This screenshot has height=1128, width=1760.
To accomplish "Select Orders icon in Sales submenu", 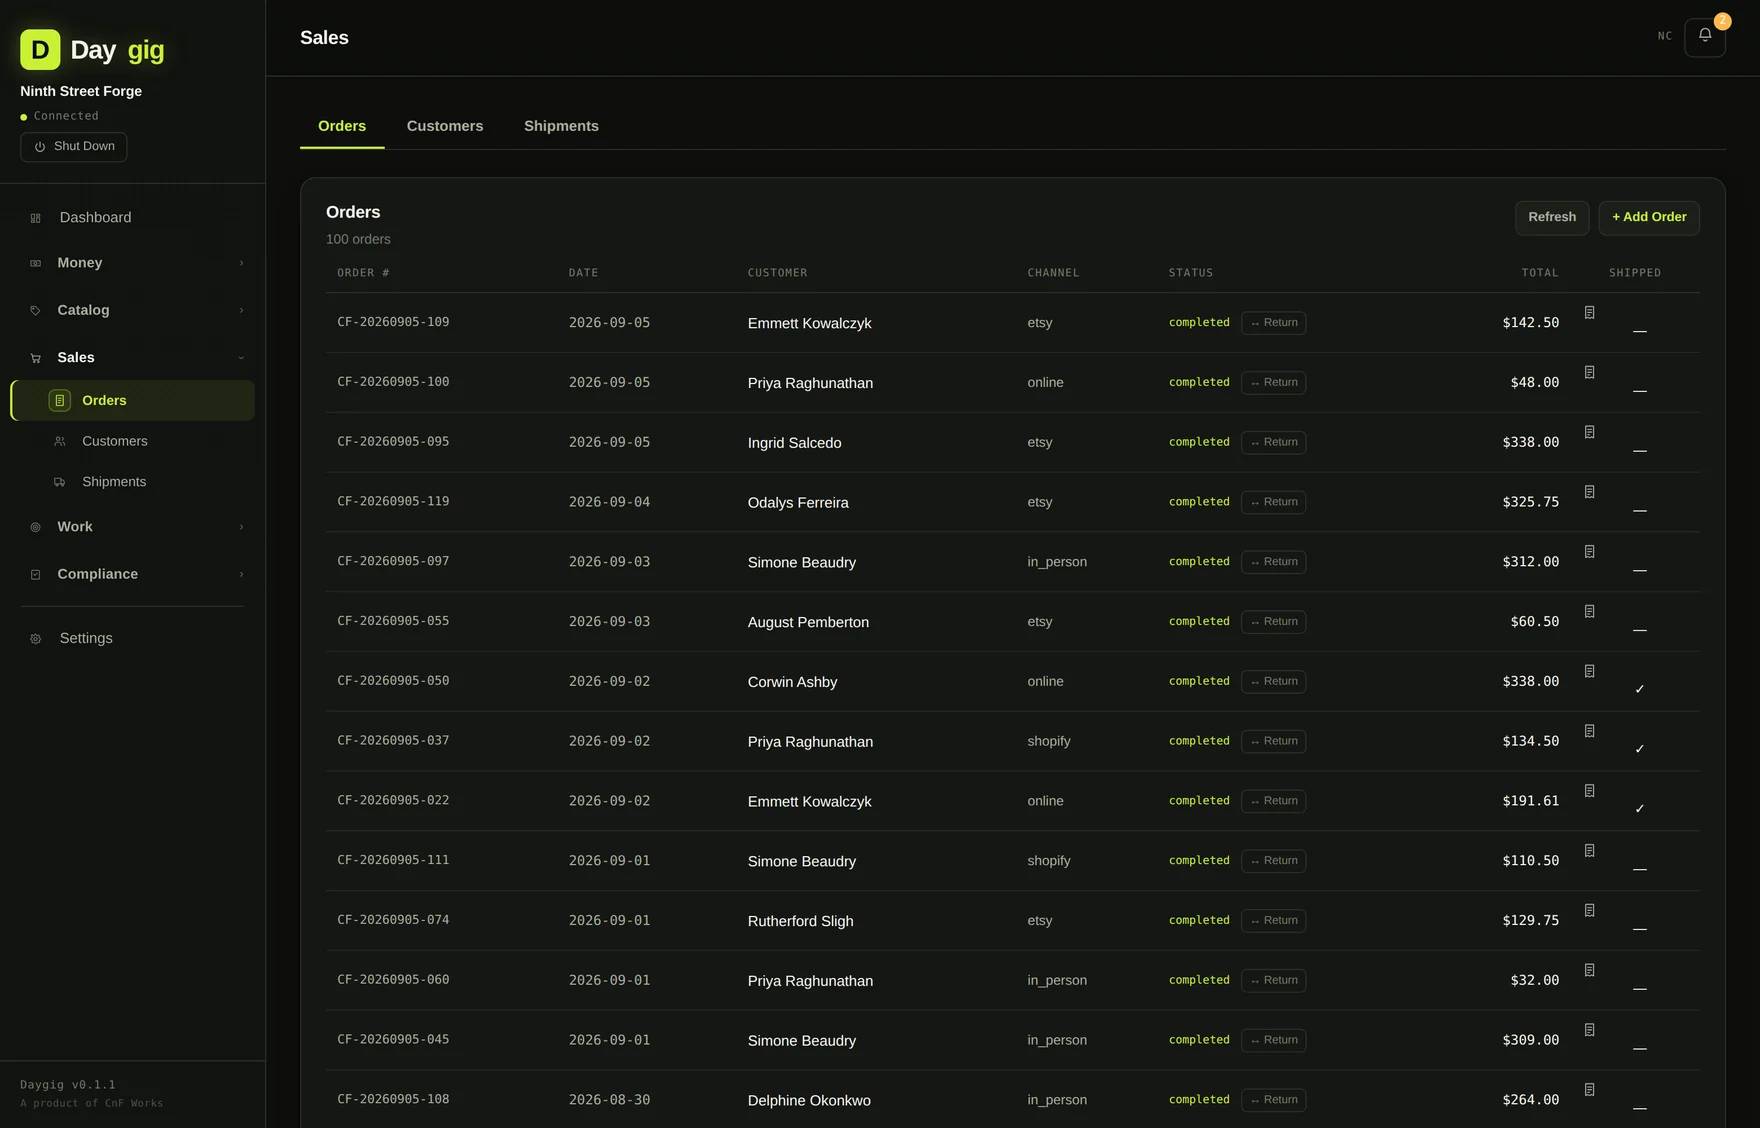I will [x=60, y=400].
